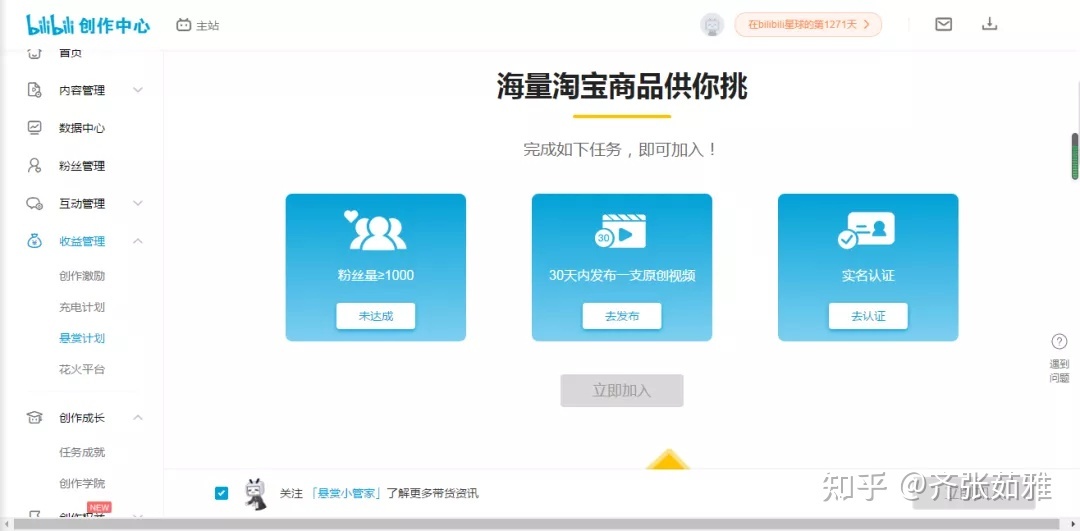This screenshot has height=531, width=1080.
Task: Click the 去发布 button
Action: click(621, 316)
